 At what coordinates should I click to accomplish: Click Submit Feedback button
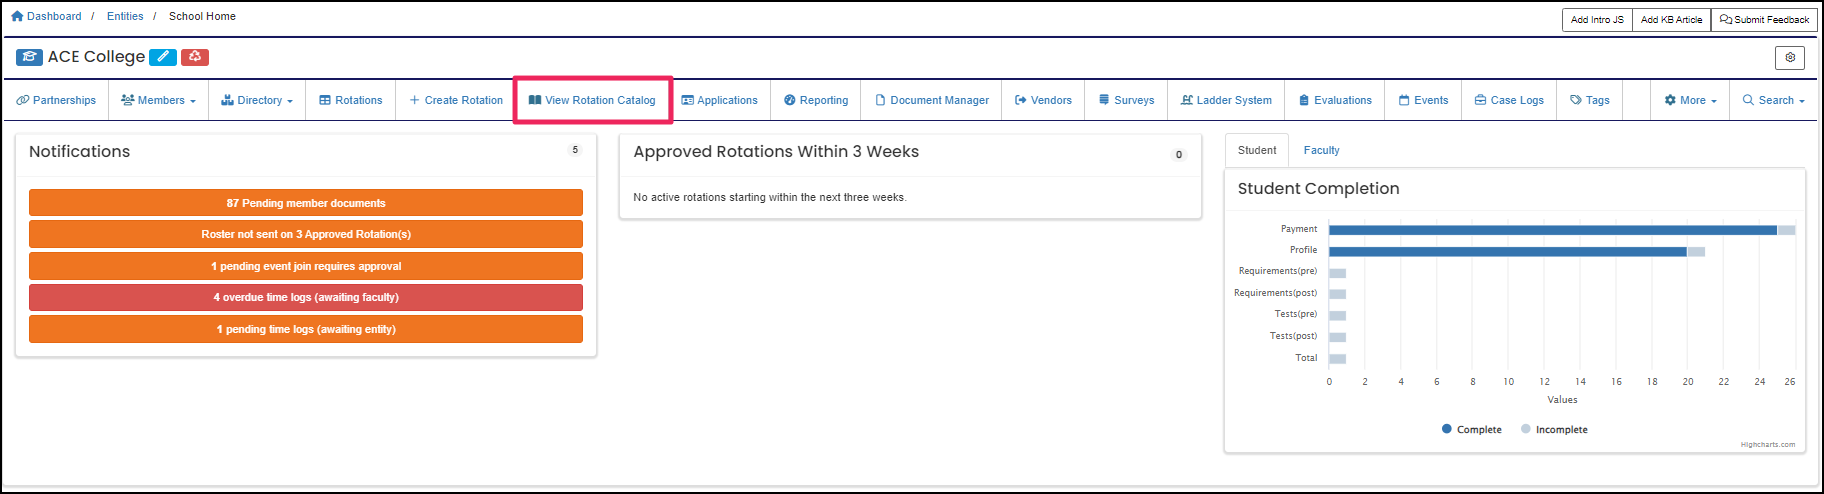pyautogui.click(x=1764, y=20)
